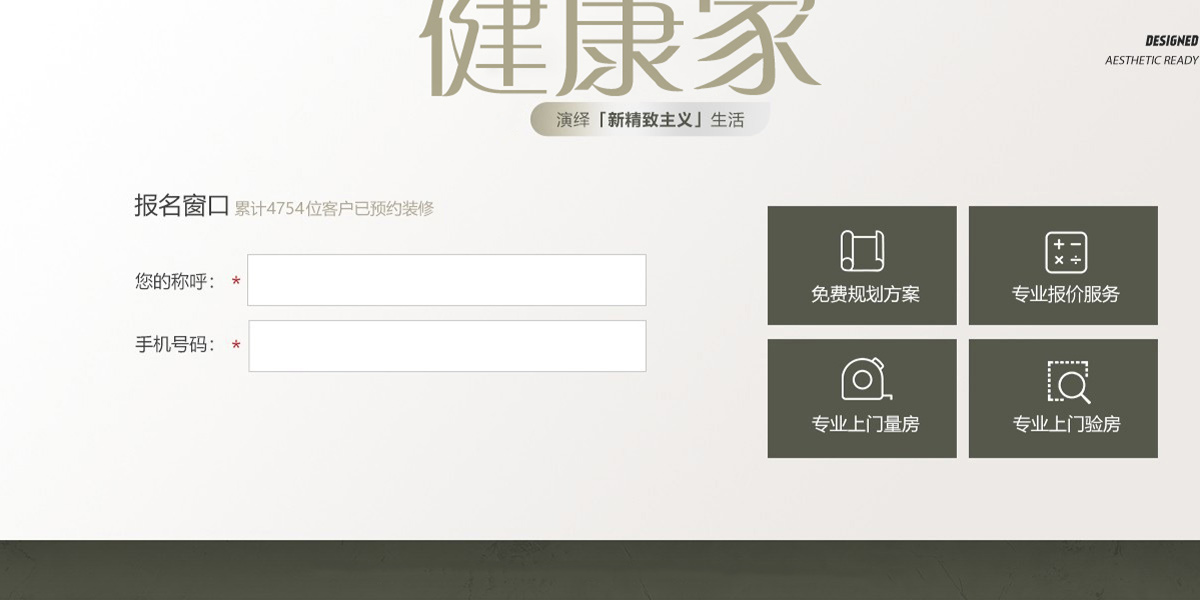Click the 演绎「新精致主义」生活 slogan pill
The width and height of the screenshot is (1200, 600).
click(650, 119)
